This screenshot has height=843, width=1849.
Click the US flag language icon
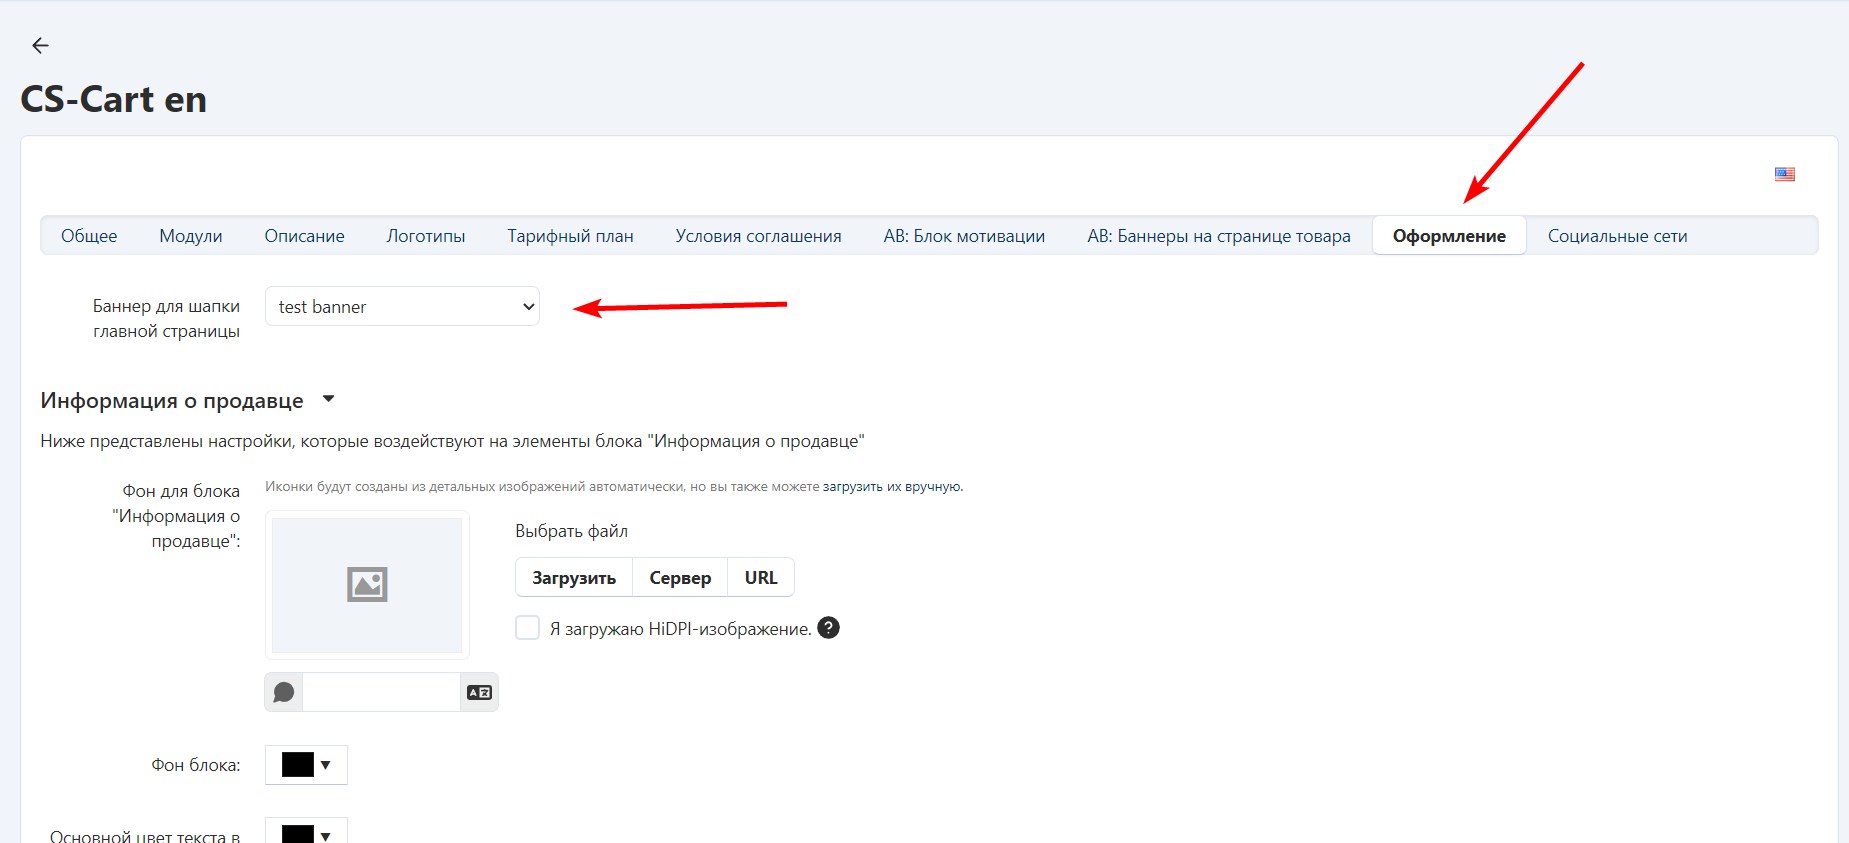[1784, 174]
